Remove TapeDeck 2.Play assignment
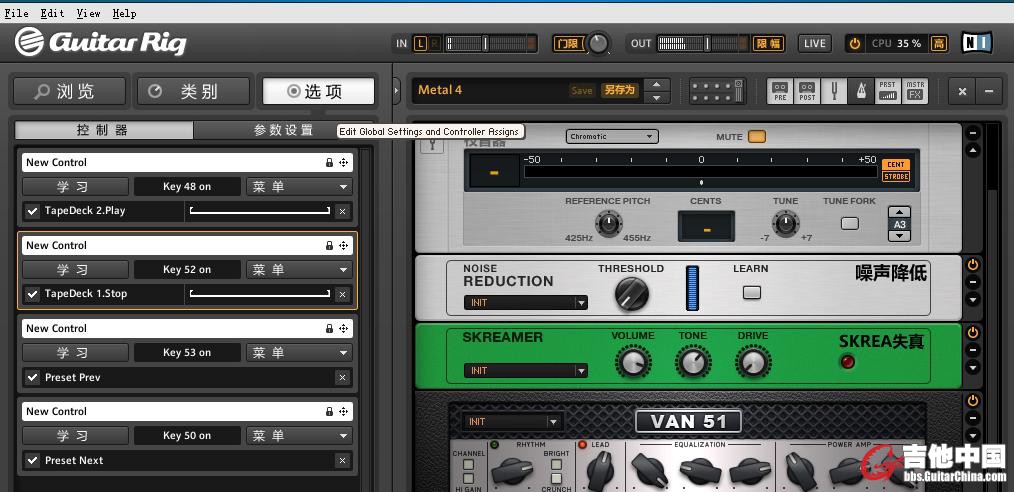Image resolution: width=1014 pixels, height=492 pixels. pos(343,211)
